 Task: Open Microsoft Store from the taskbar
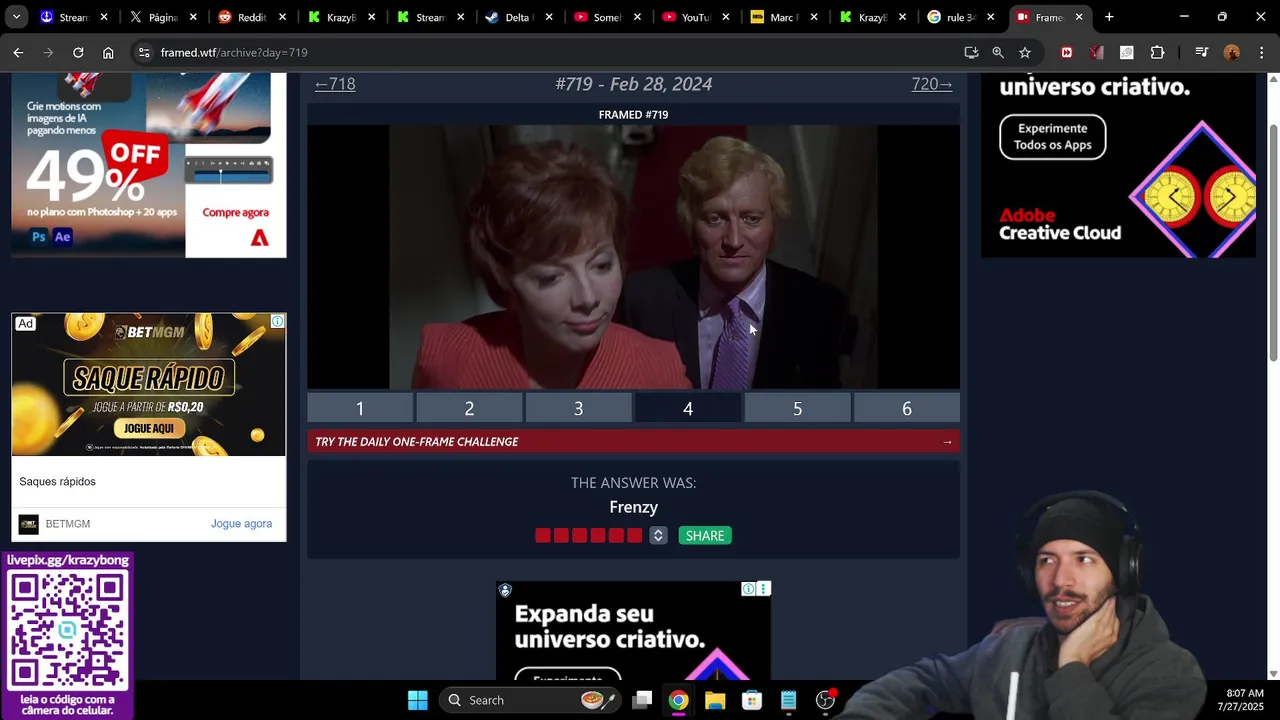752,700
